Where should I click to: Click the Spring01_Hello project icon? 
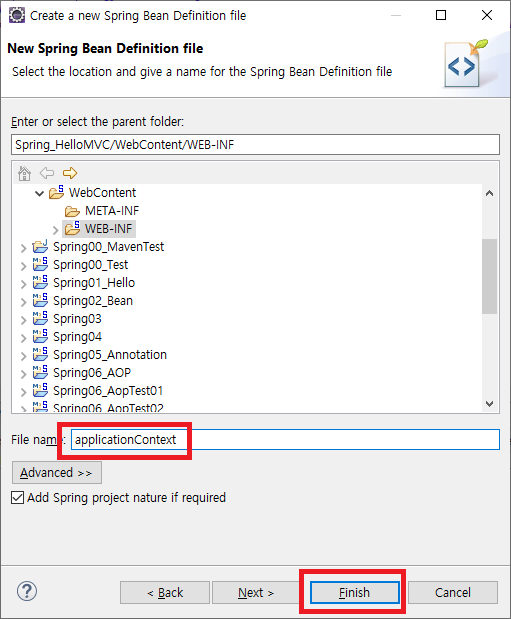40,283
